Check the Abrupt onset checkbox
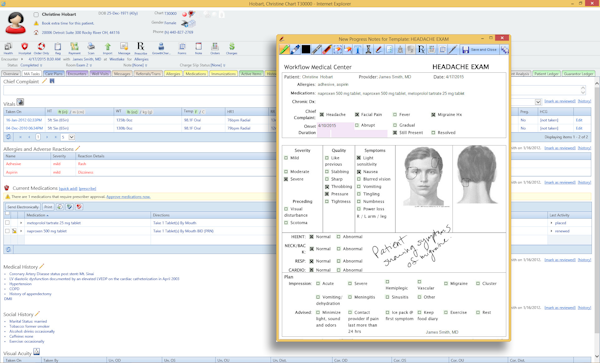The image size is (600, 363). [357, 125]
